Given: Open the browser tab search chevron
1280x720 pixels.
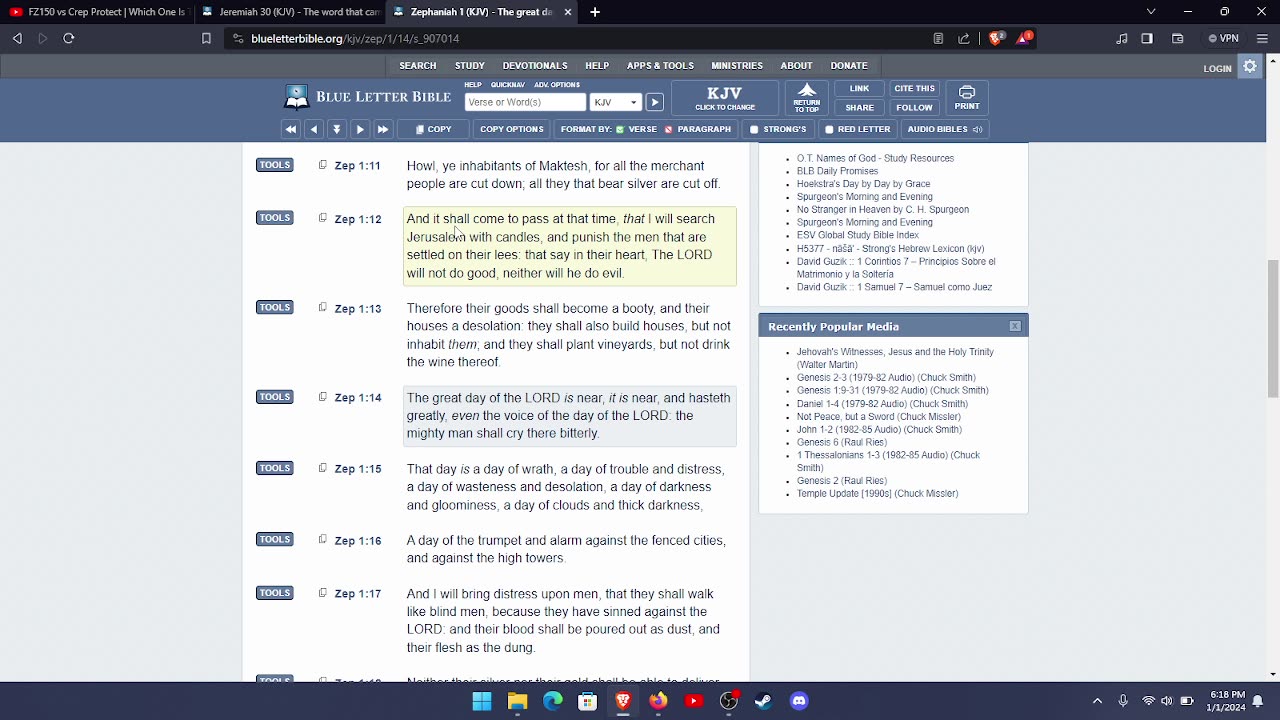Looking at the screenshot, I should coord(1151,12).
